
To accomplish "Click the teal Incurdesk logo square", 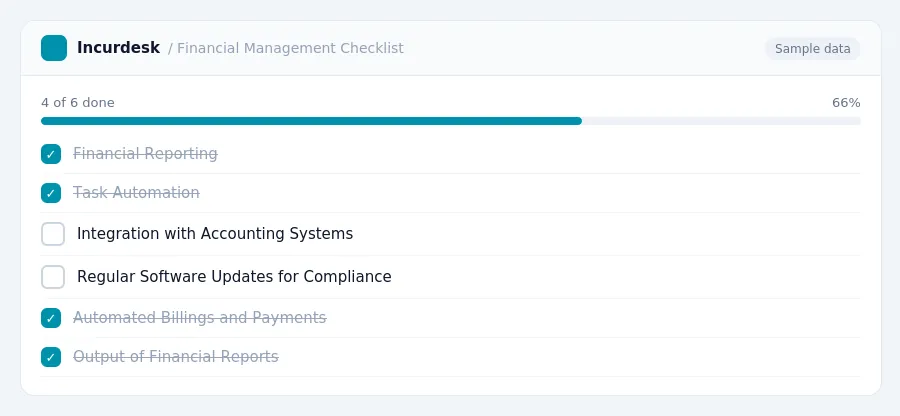I will pos(54,48).
